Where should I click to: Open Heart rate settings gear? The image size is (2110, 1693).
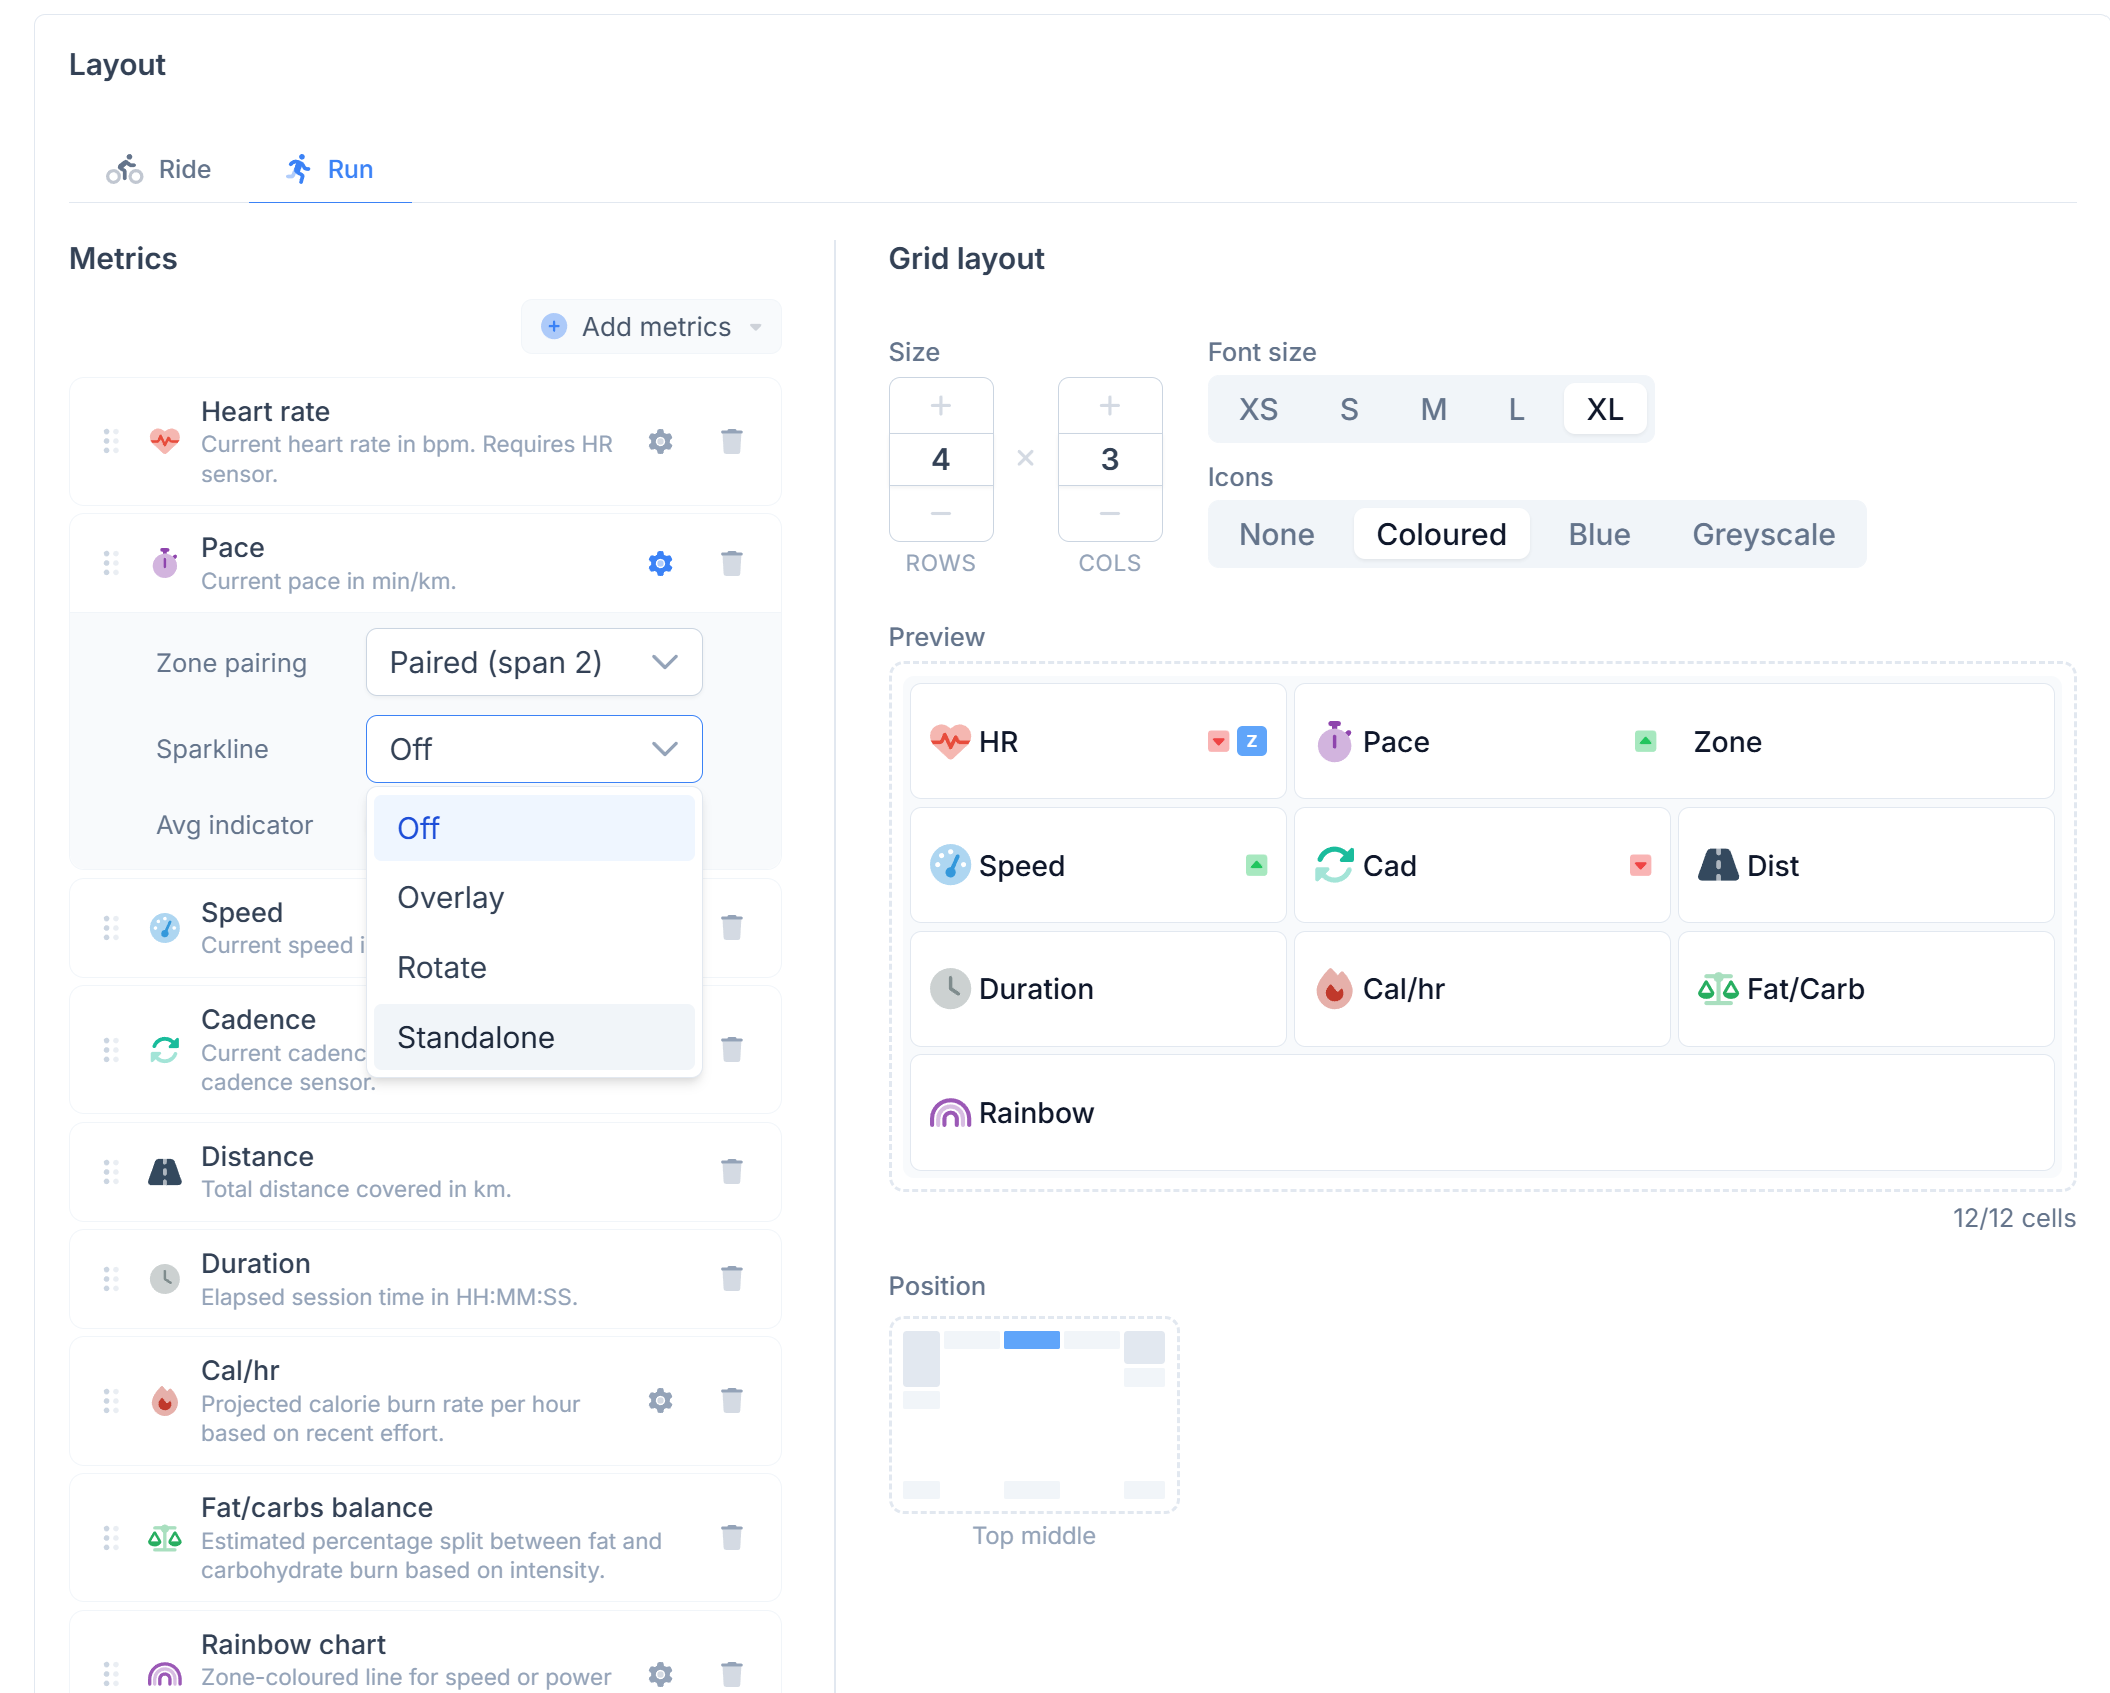tap(660, 441)
